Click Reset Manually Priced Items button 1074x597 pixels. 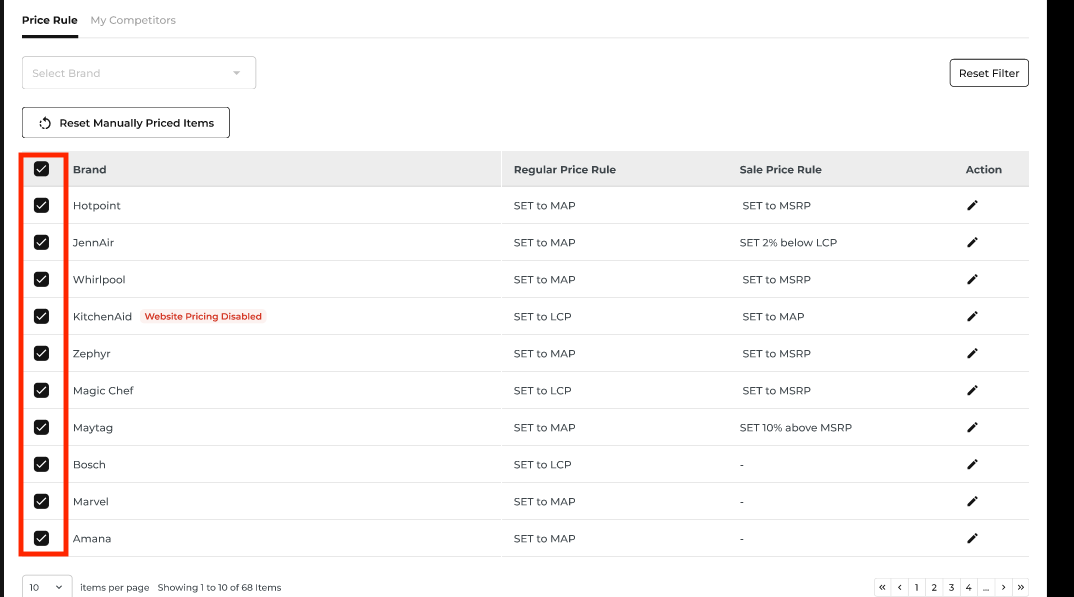click(x=126, y=123)
